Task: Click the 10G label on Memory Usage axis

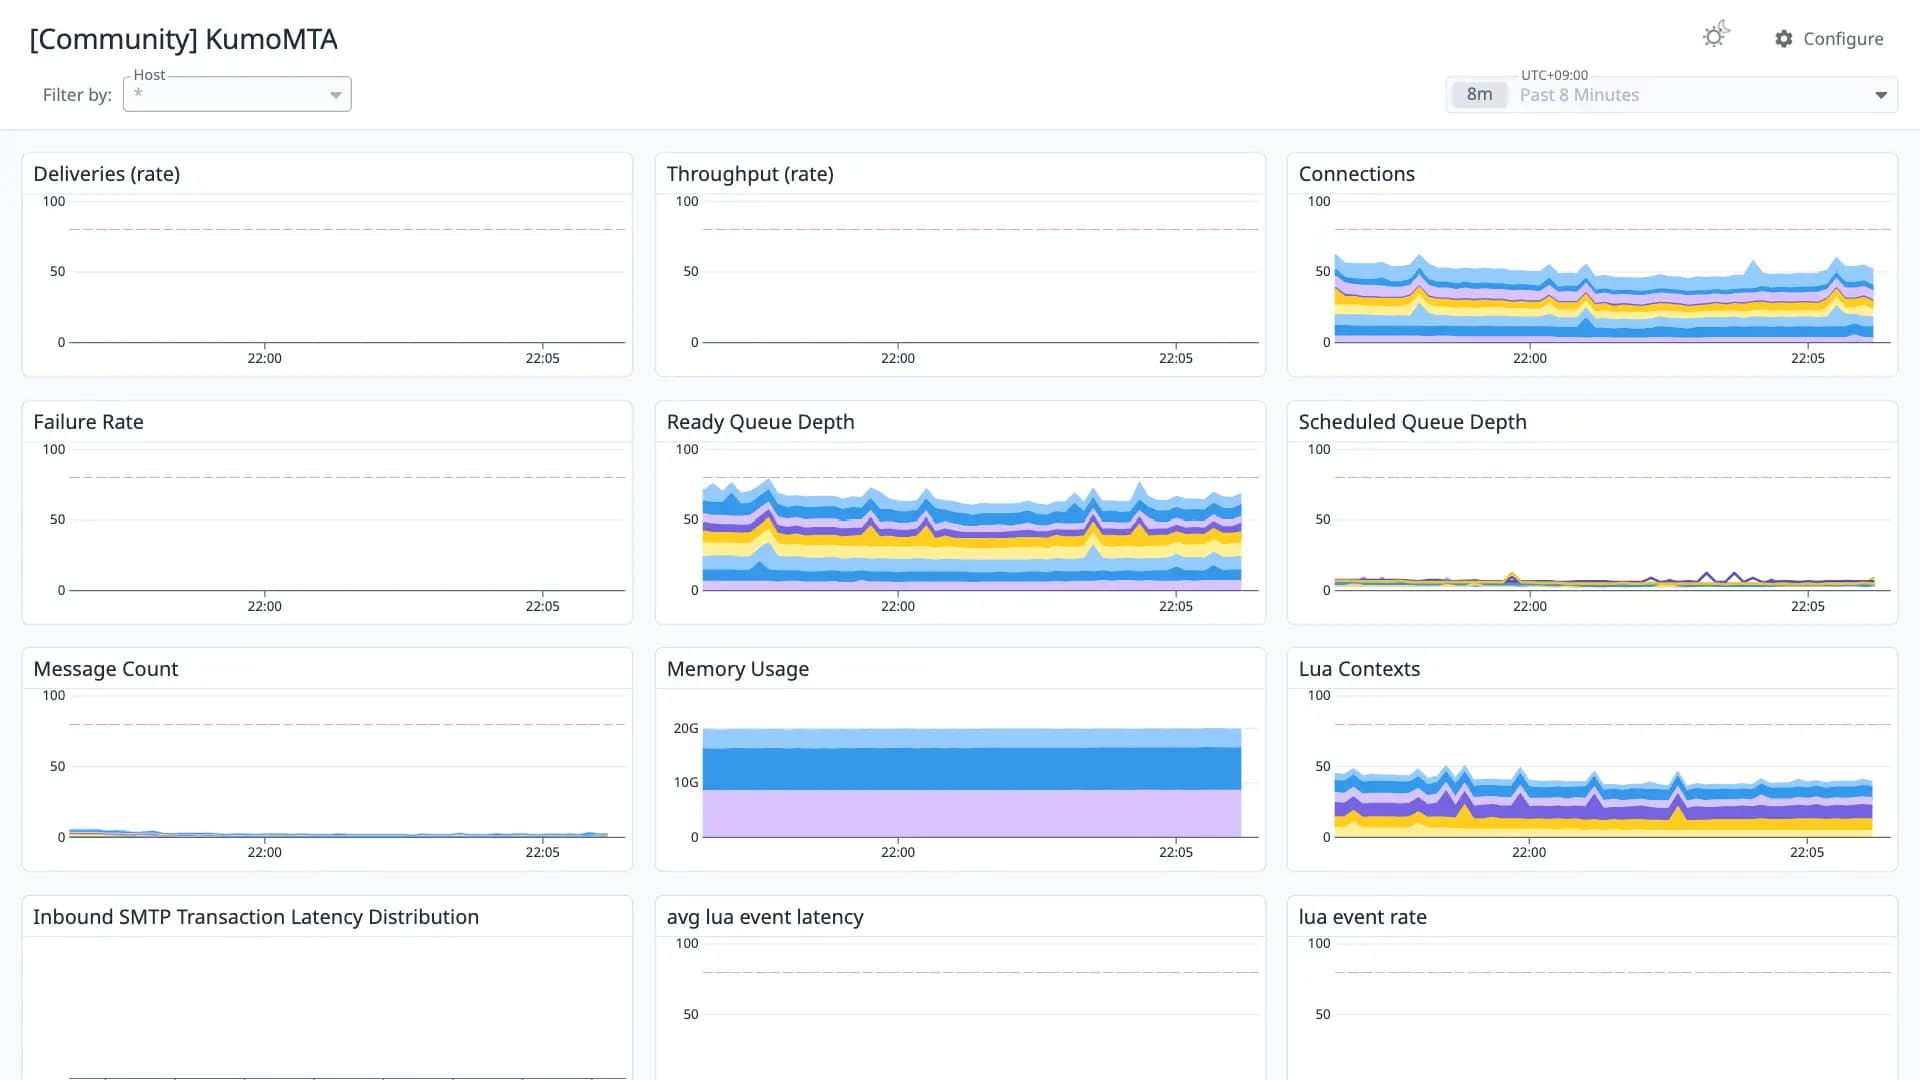Action: pos(686,782)
